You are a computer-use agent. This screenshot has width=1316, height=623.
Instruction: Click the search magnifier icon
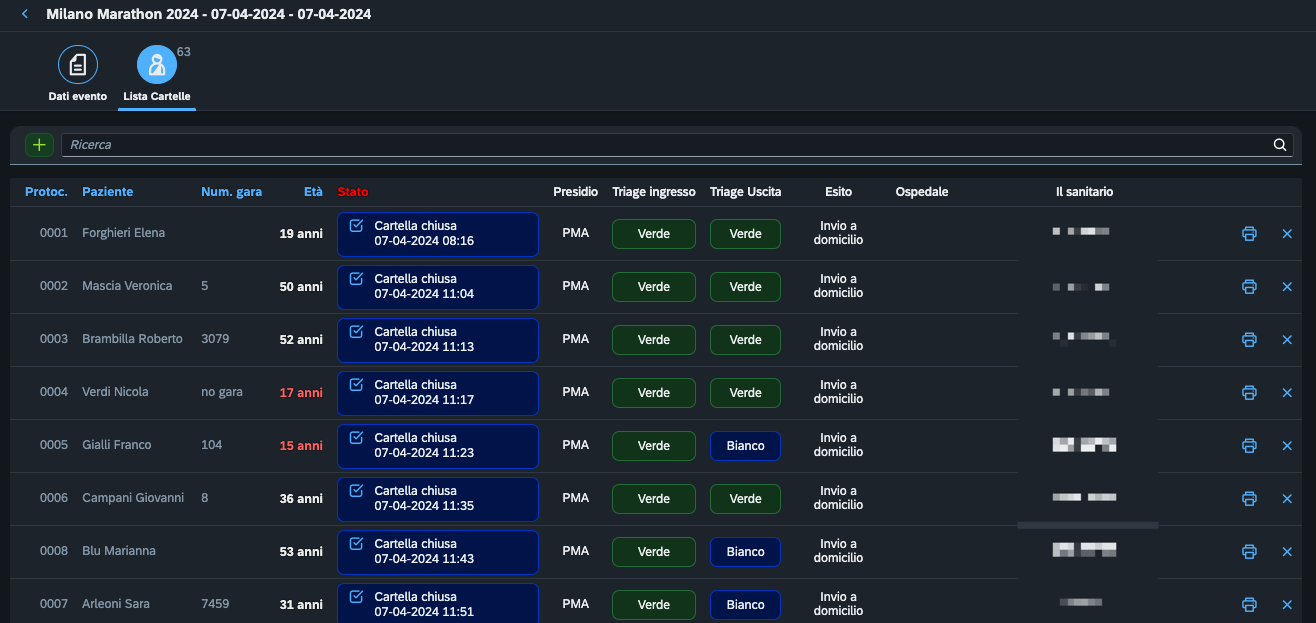[x=1280, y=145]
